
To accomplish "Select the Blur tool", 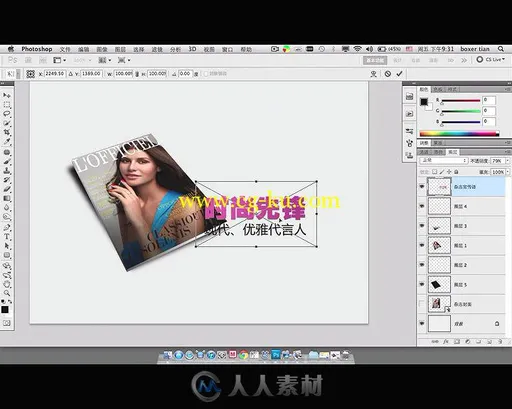I will 7,208.
